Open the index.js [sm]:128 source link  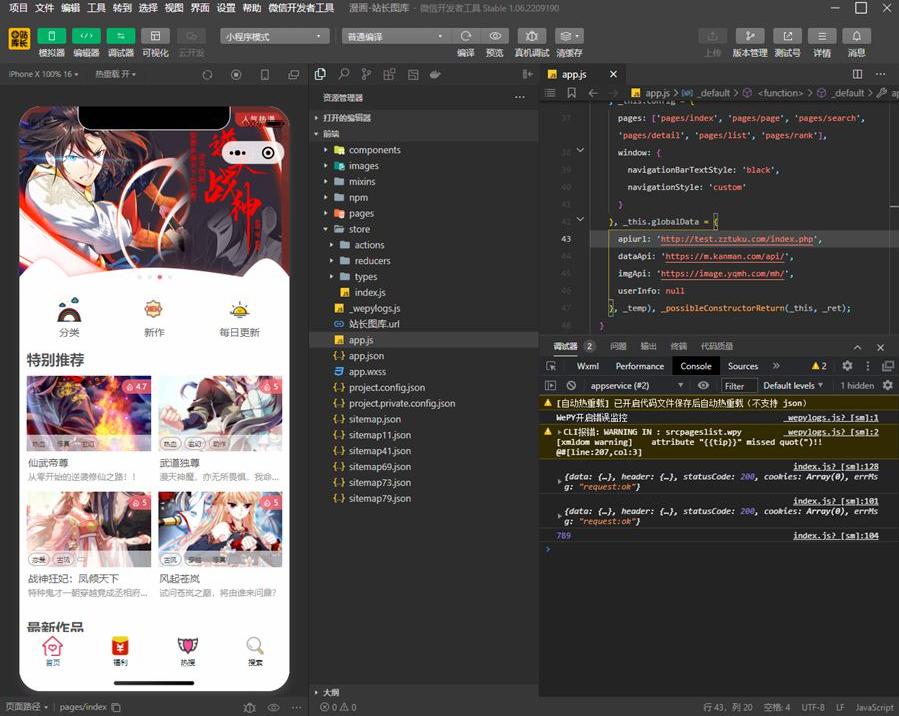click(836, 467)
